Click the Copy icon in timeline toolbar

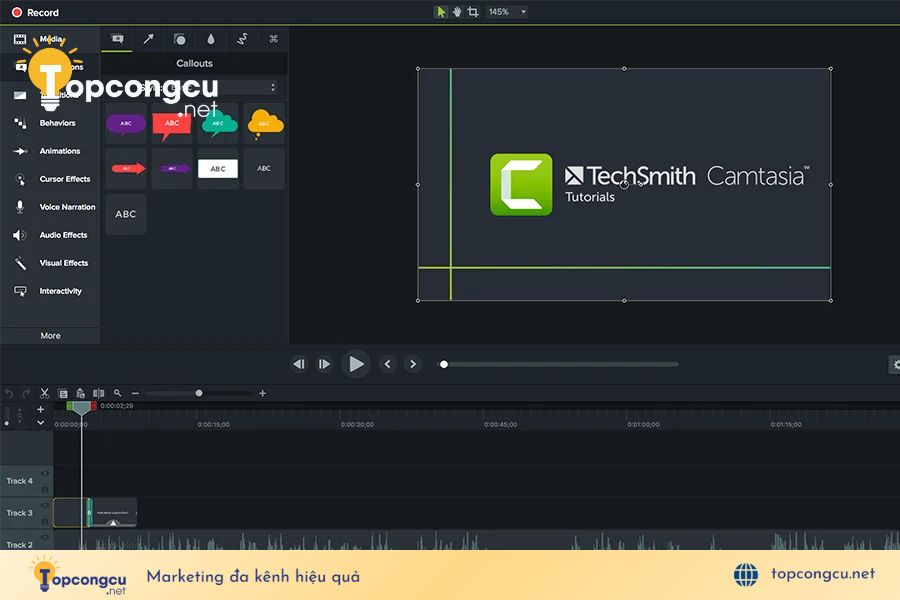pos(63,393)
